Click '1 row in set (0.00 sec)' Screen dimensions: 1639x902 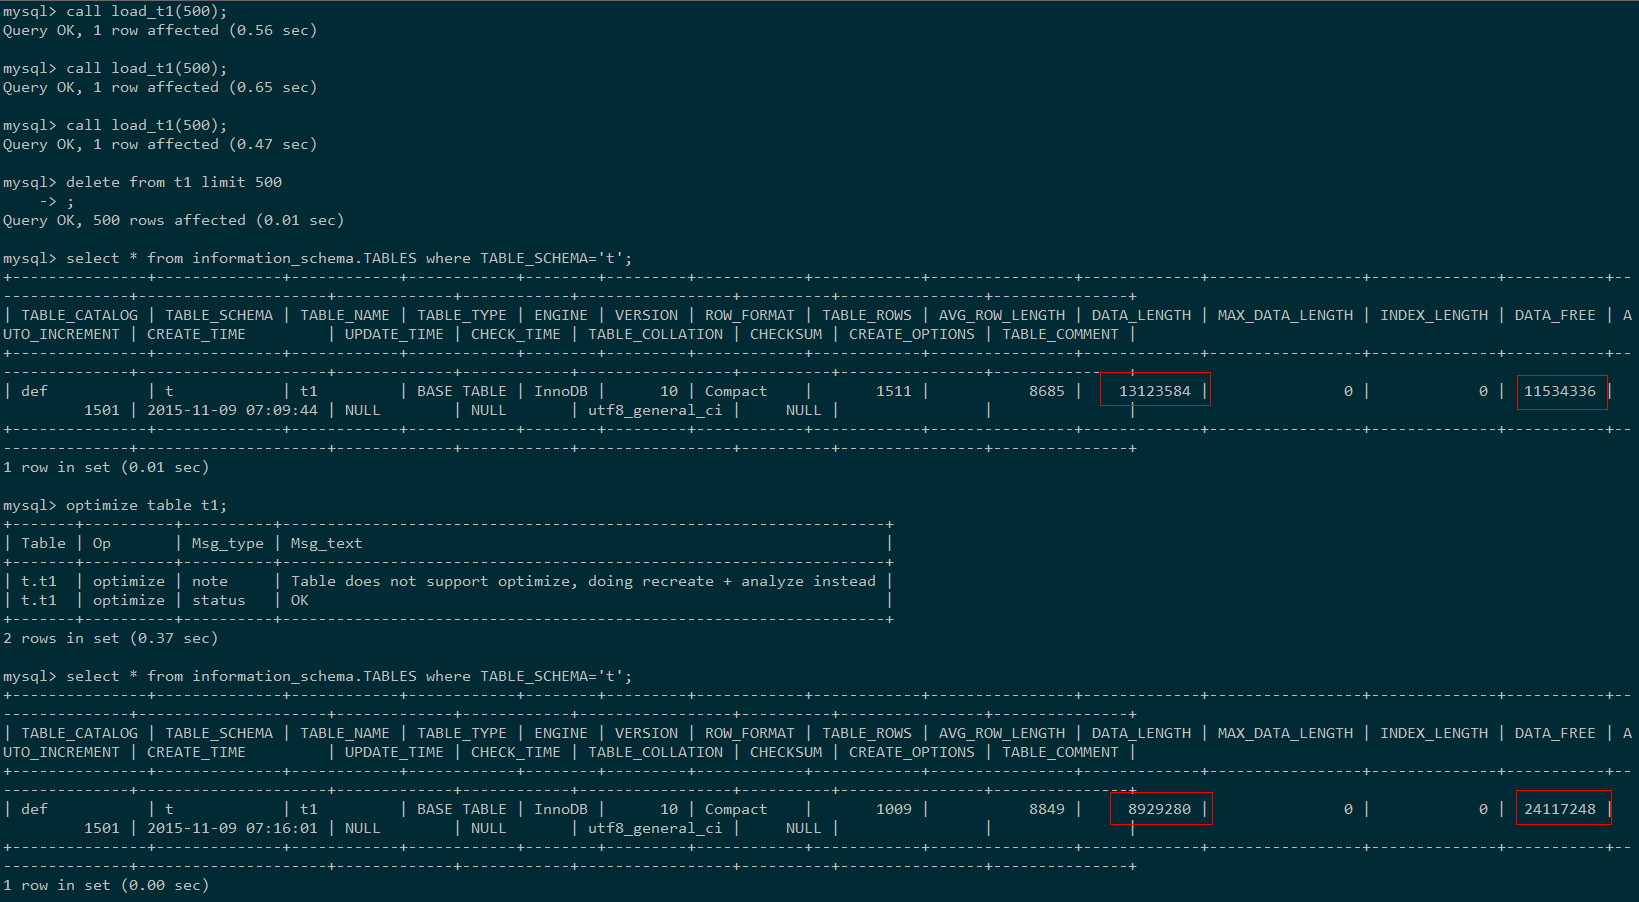pyautogui.click(x=106, y=886)
